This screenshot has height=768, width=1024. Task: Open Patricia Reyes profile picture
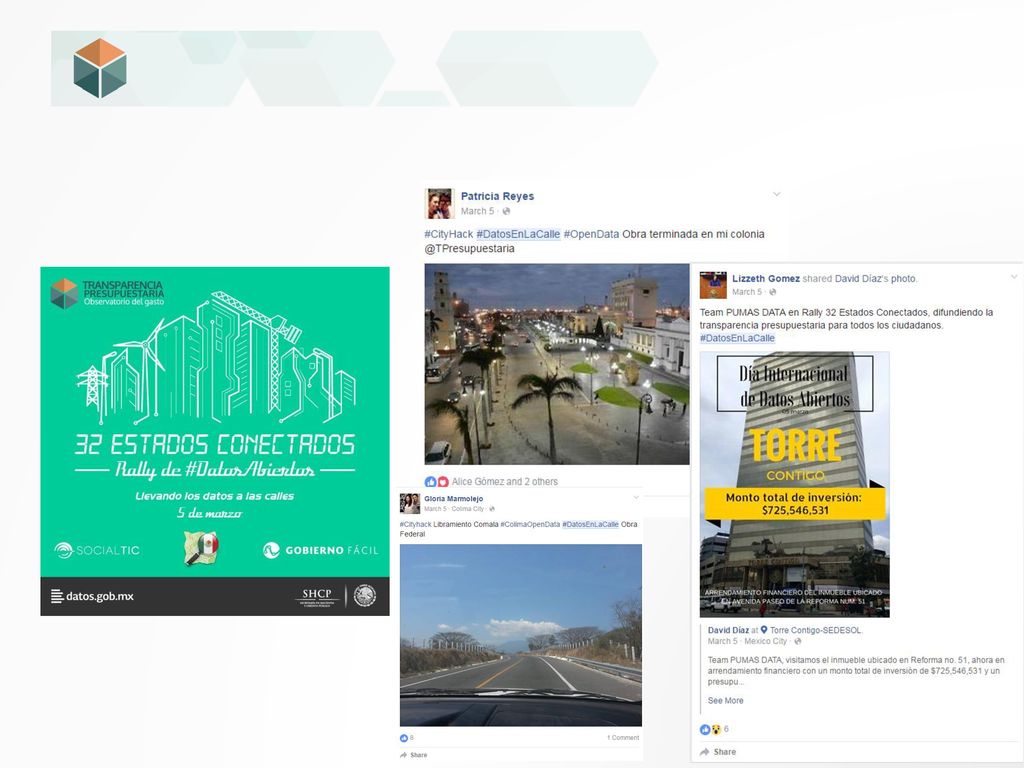coord(440,204)
